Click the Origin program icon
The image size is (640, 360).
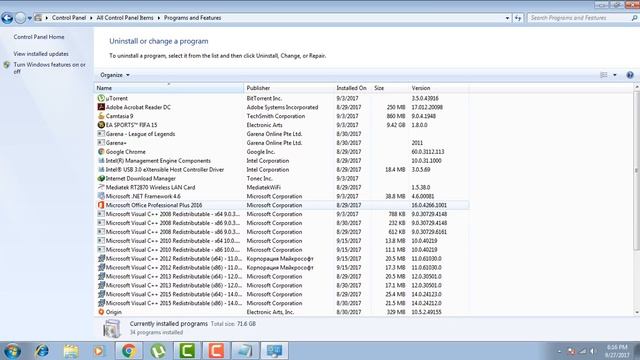click(101, 312)
